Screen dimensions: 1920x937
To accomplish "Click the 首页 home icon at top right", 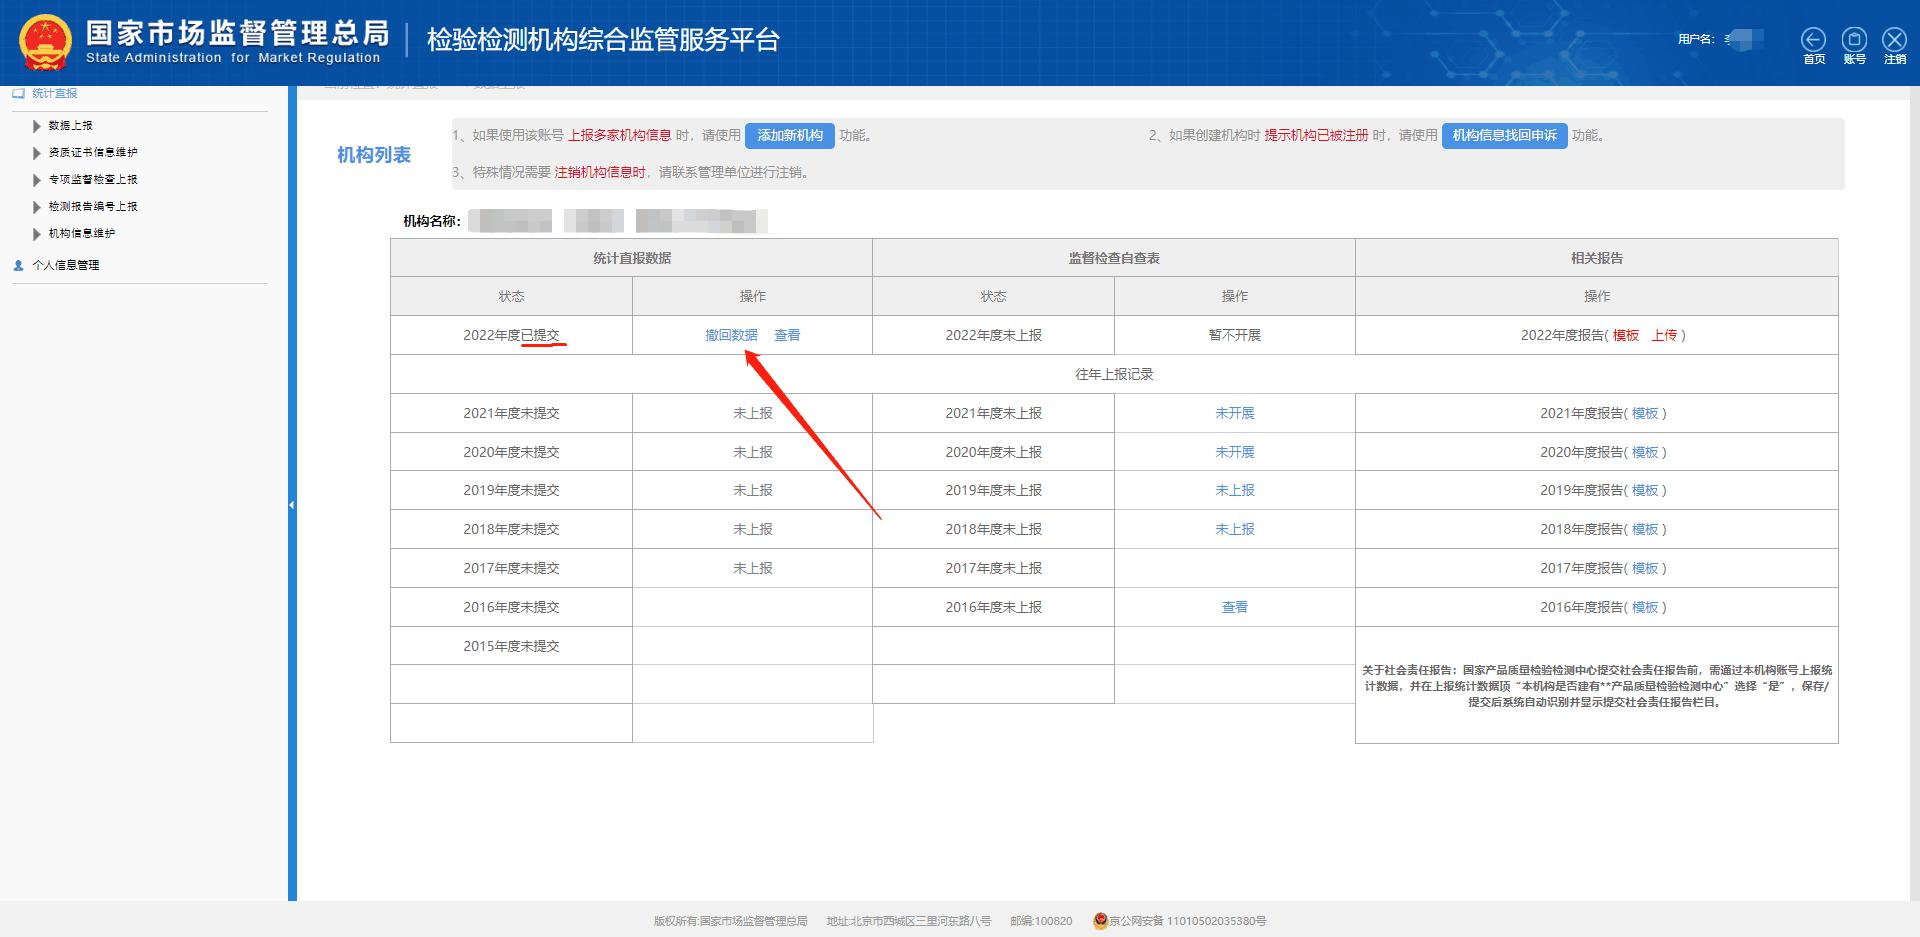I will coord(1813,40).
